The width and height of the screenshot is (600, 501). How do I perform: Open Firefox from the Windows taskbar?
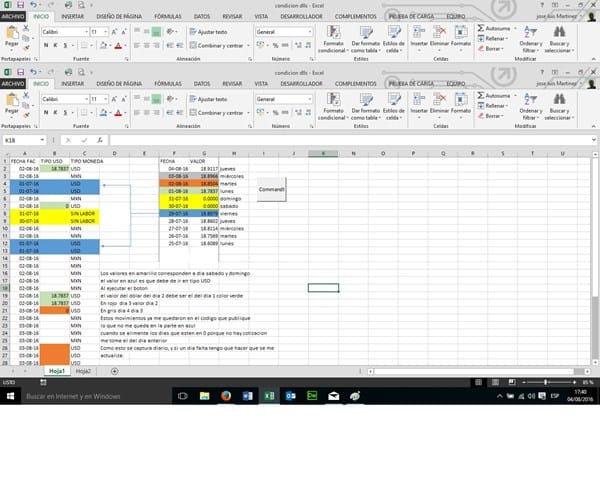coord(226,397)
